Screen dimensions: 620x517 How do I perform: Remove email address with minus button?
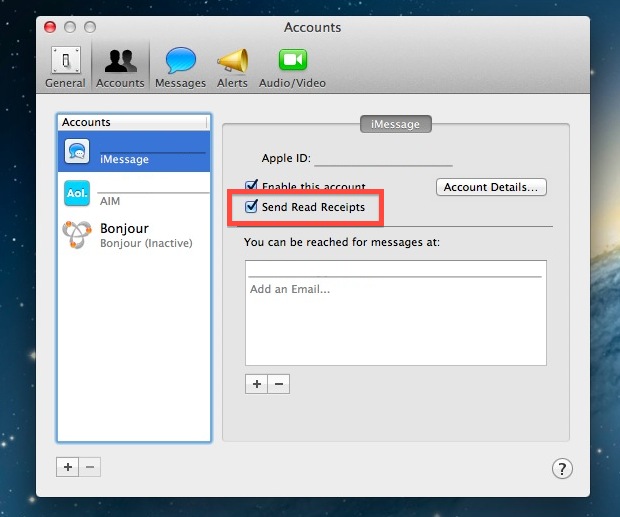coord(279,384)
